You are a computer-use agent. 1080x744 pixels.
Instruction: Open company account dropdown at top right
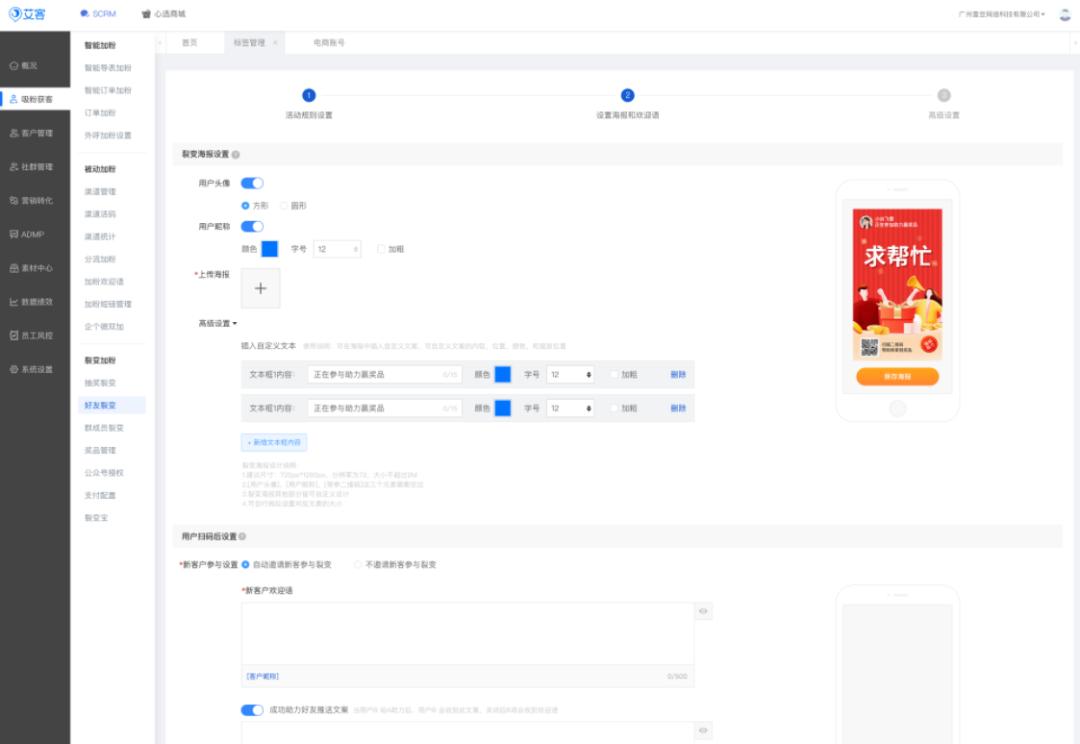(x=1001, y=15)
